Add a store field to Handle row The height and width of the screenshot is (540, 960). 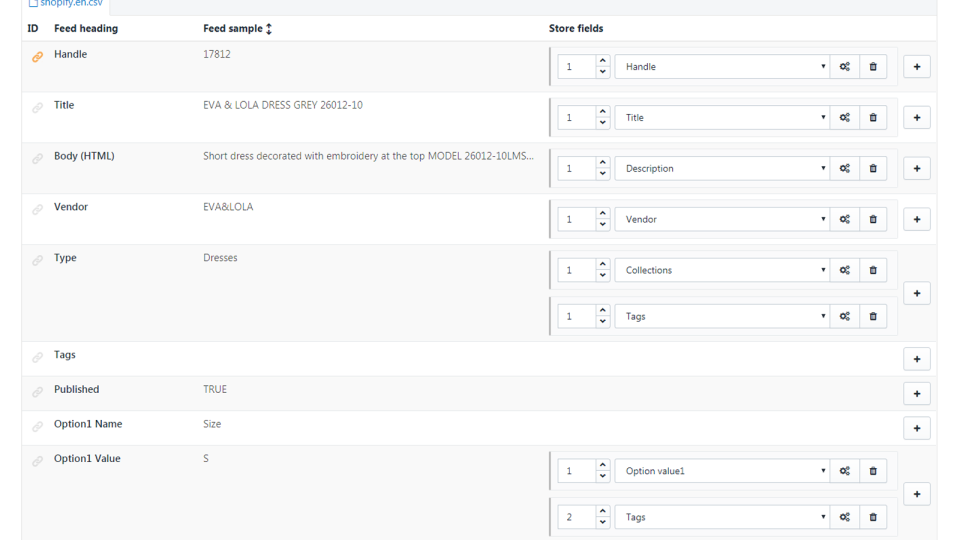917,67
